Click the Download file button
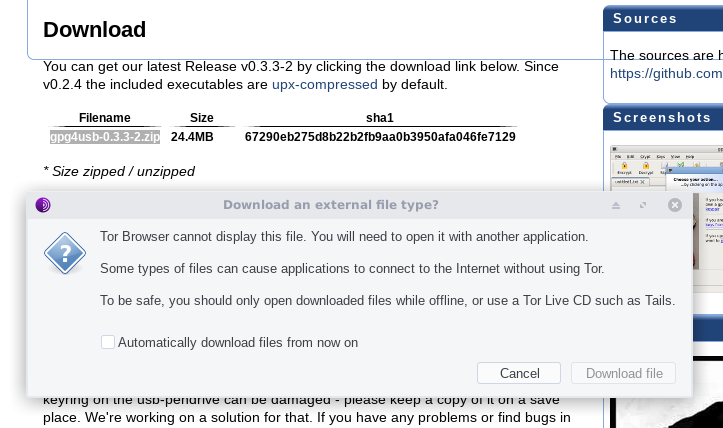 pyautogui.click(x=623, y=373)
